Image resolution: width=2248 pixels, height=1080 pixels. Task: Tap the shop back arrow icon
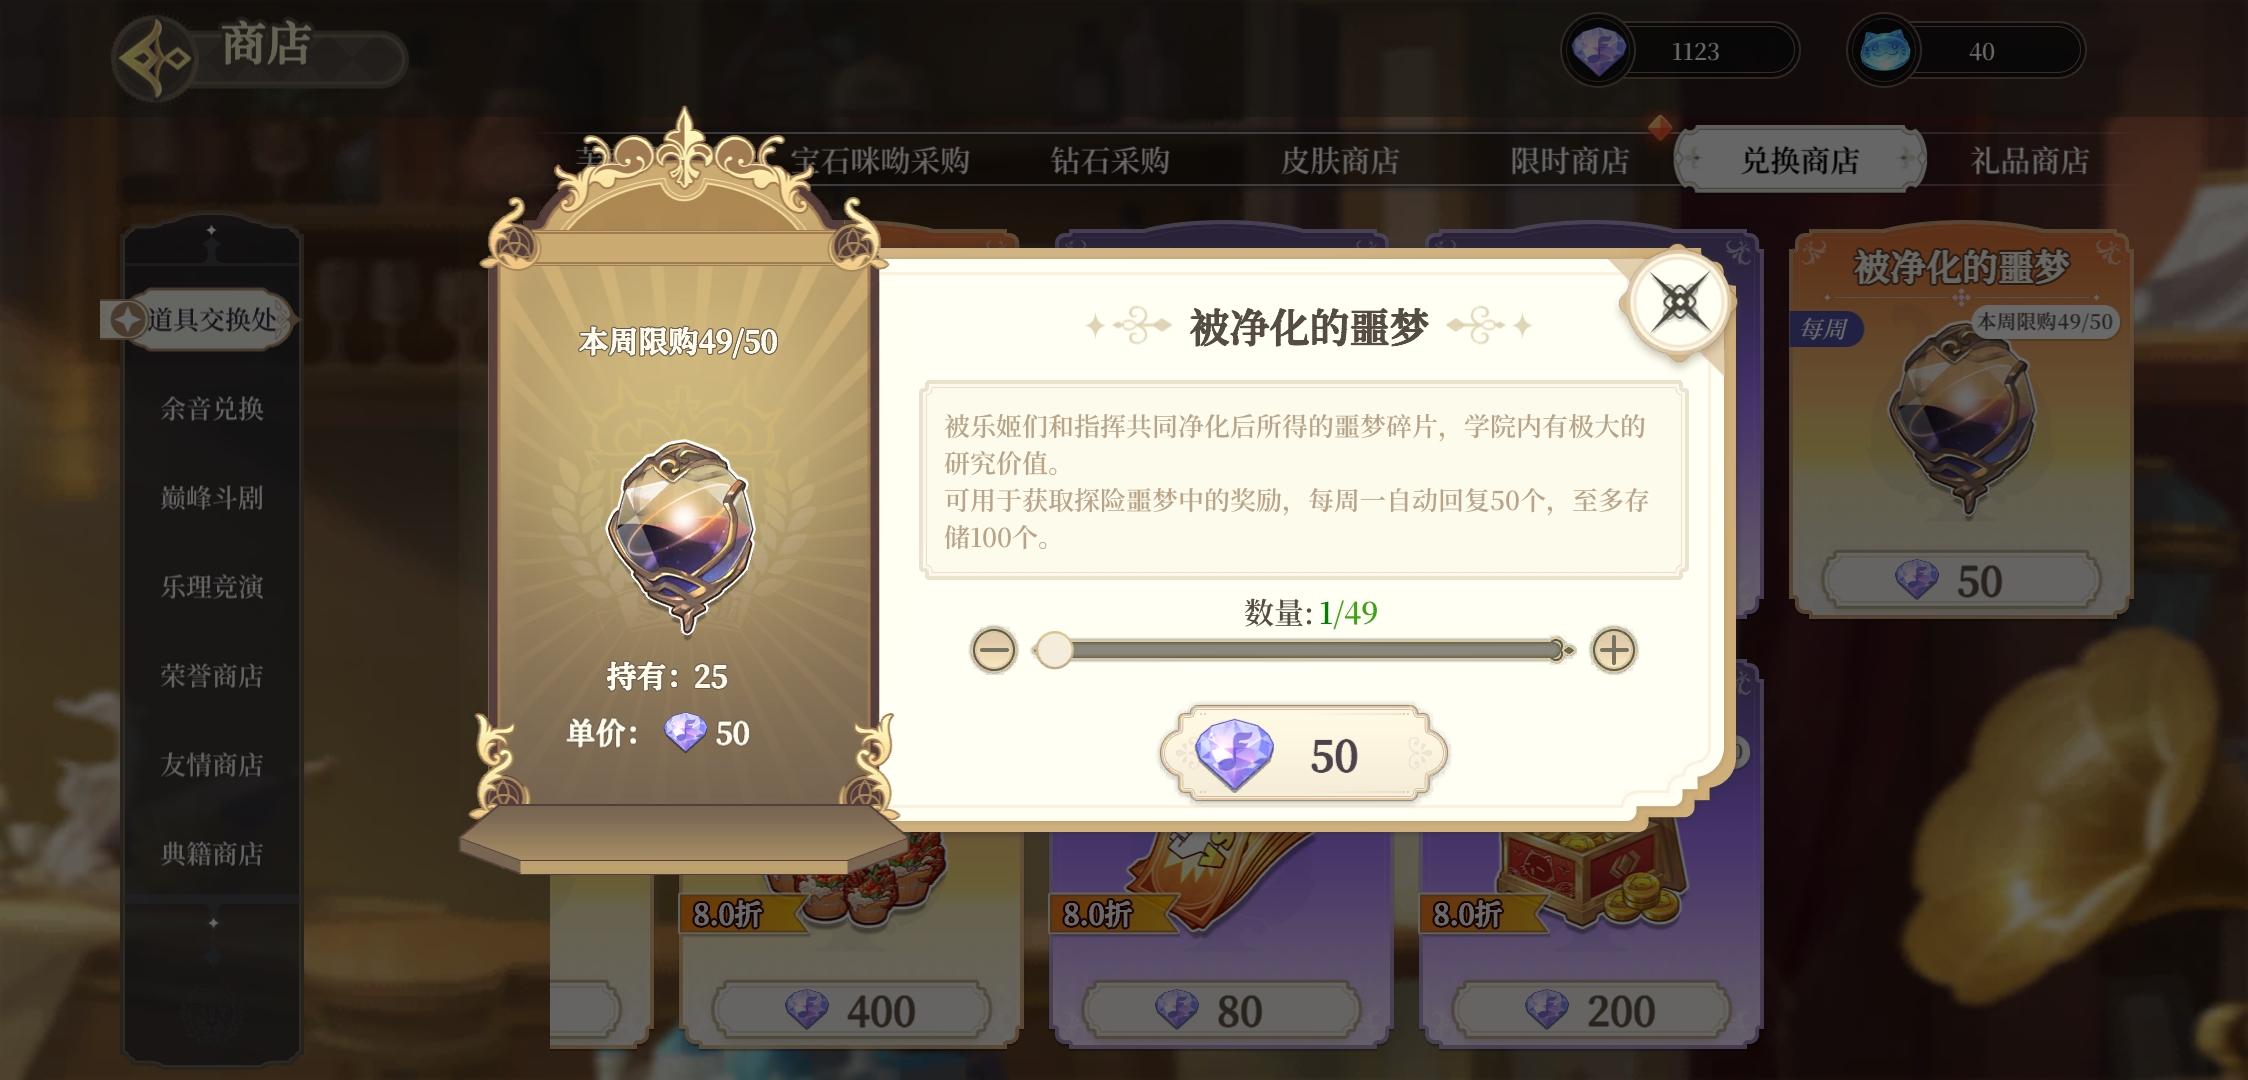coord(155,58)
